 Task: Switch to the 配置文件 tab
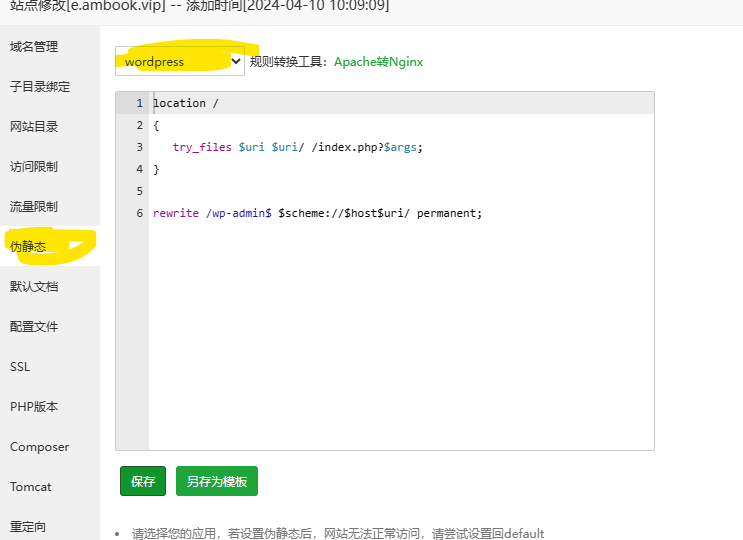[34, 327]
